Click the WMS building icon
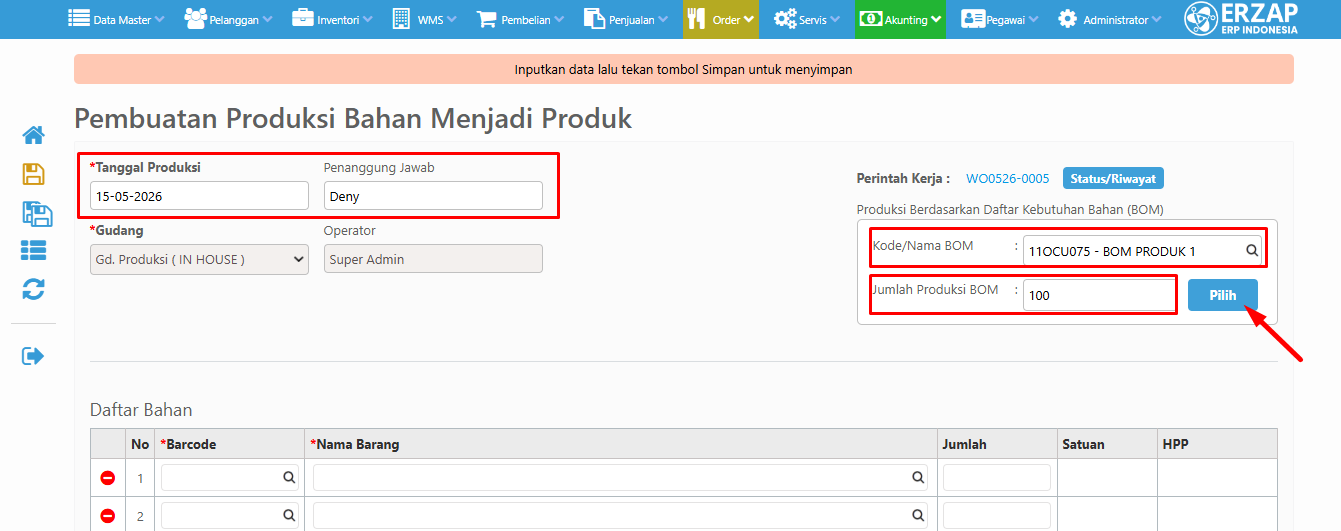 pos(401,18)
